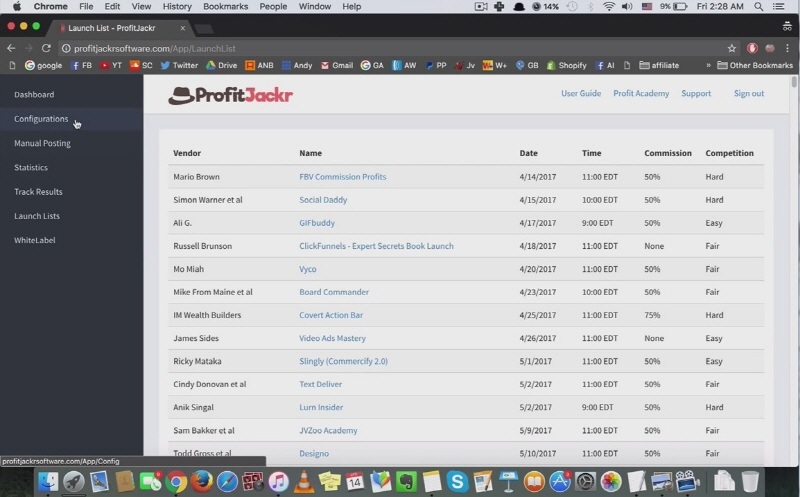Open VLC cone icon in dock
Image resolution: width=800 pixels, height=497 pixels.
(x=304, y=481)
